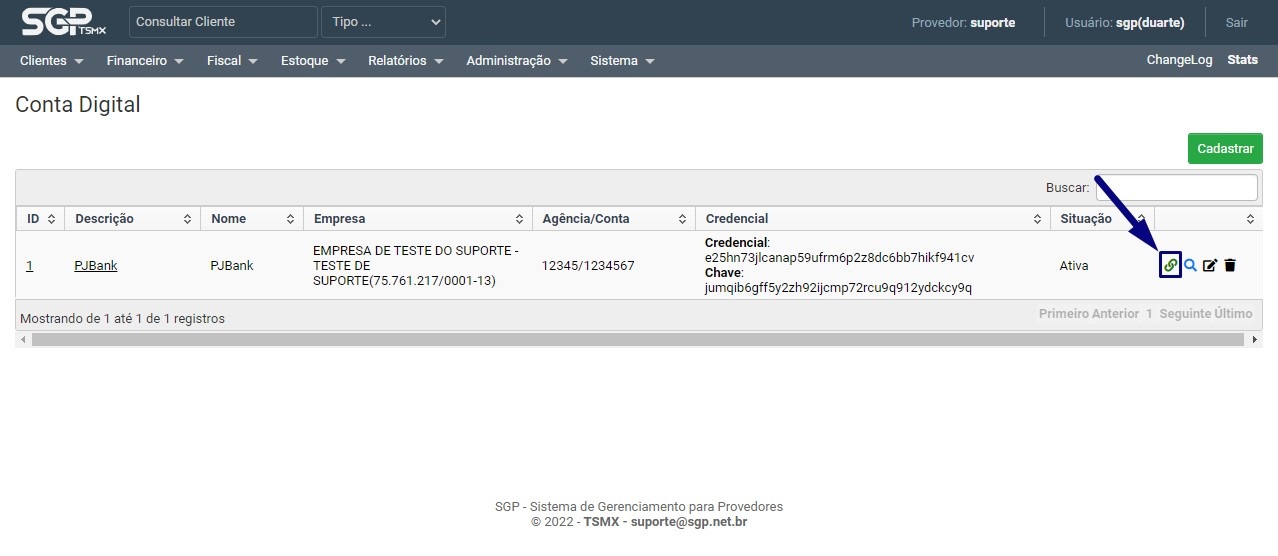
Task: Click the blue magnifier icon in PJBank row
Action: point(1190,265)
